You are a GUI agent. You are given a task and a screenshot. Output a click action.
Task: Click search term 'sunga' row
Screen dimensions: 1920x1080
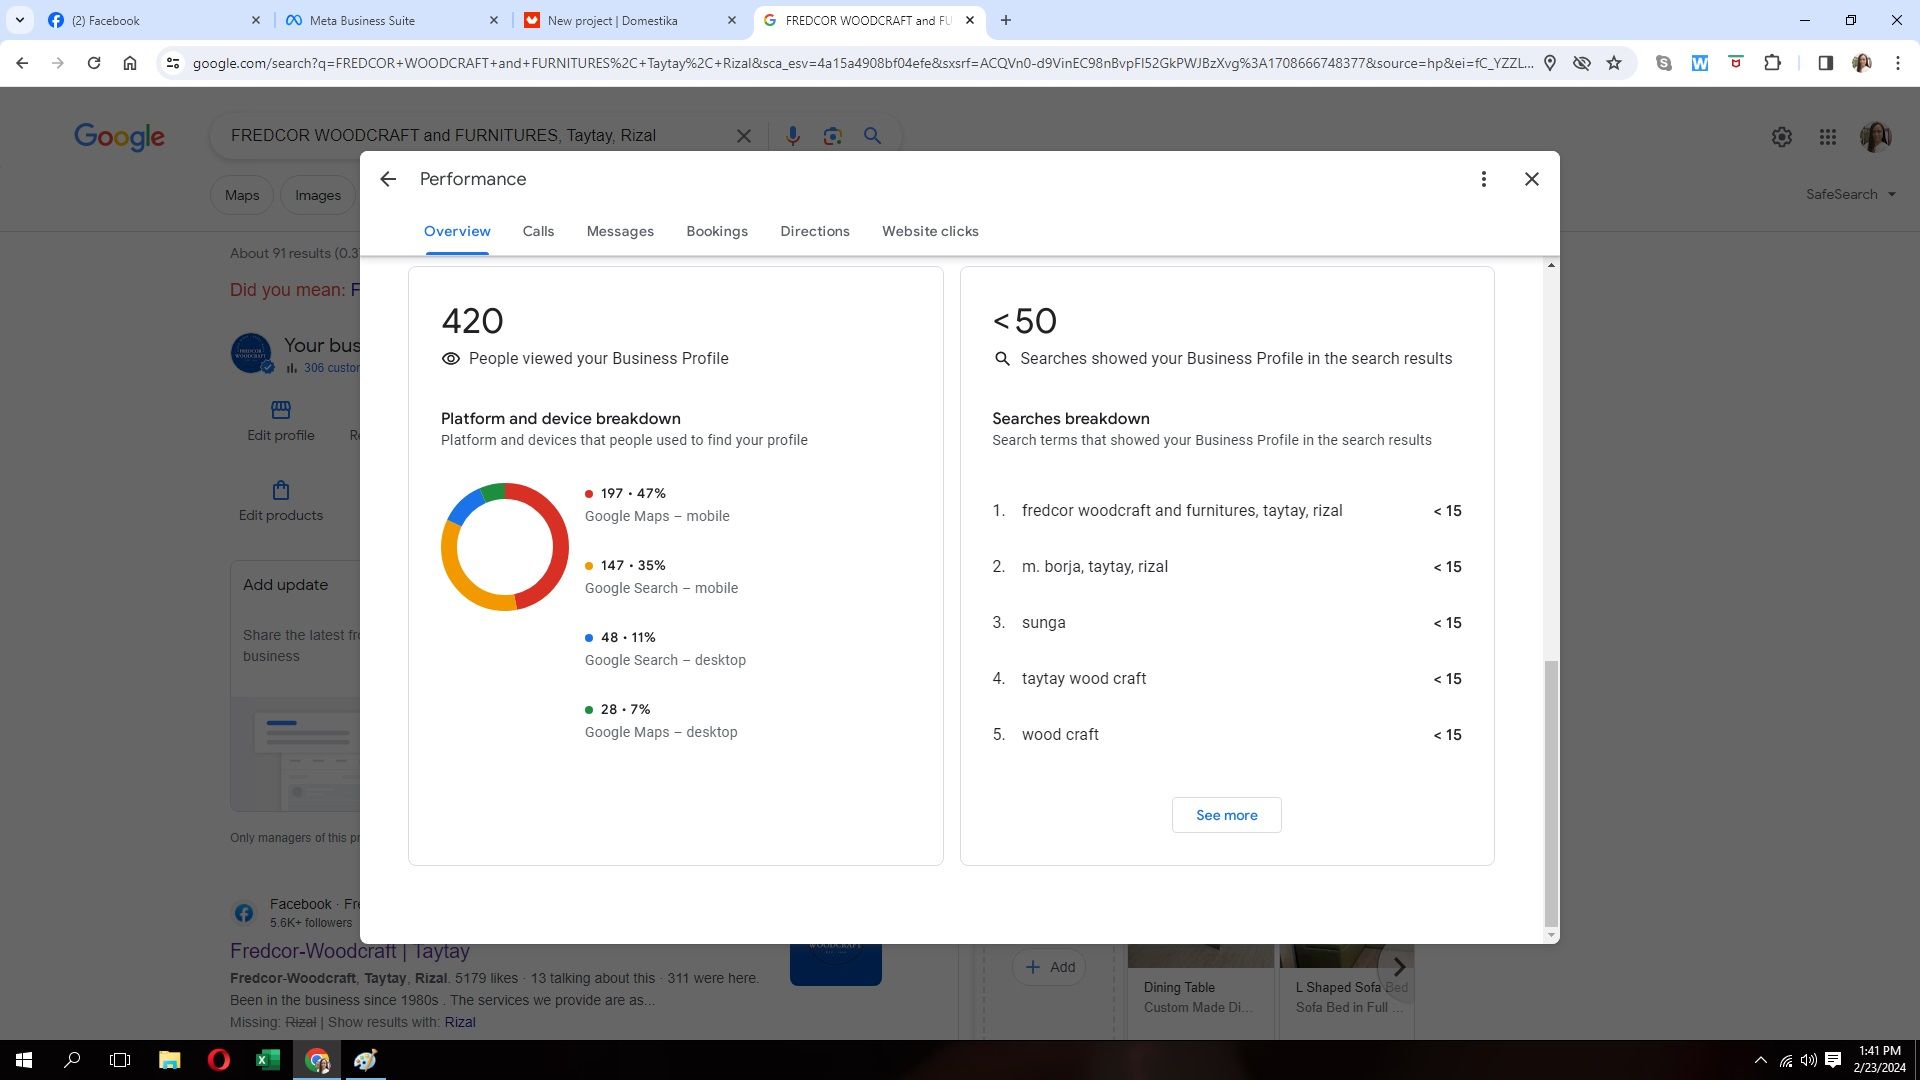[1227, 622]
